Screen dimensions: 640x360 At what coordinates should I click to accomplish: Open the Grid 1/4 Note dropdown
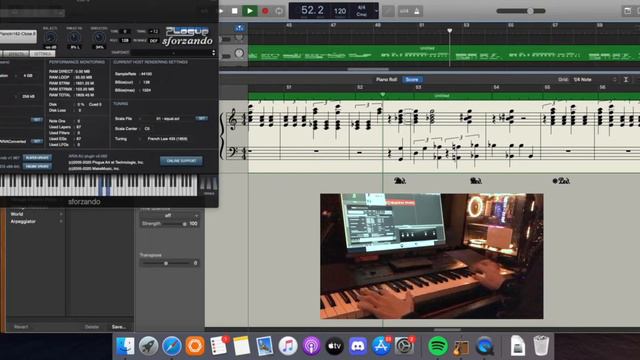coord(594,80)
